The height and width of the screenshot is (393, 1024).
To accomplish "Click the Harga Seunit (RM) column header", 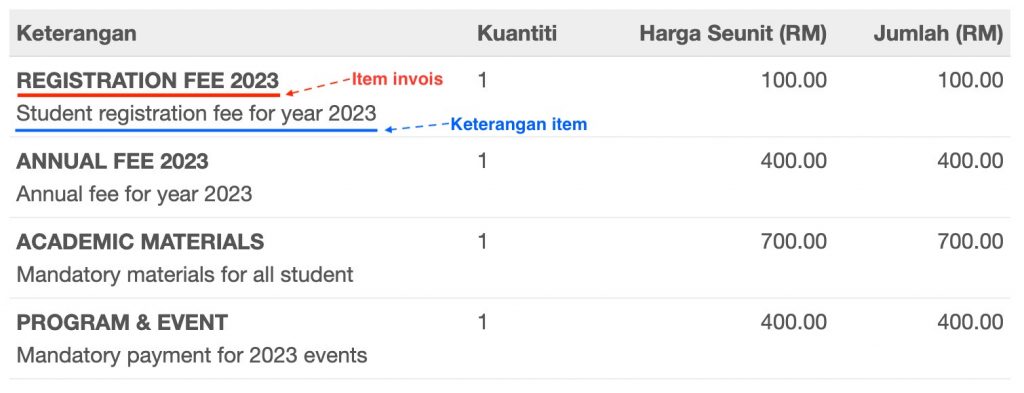I will pos(733,33).
